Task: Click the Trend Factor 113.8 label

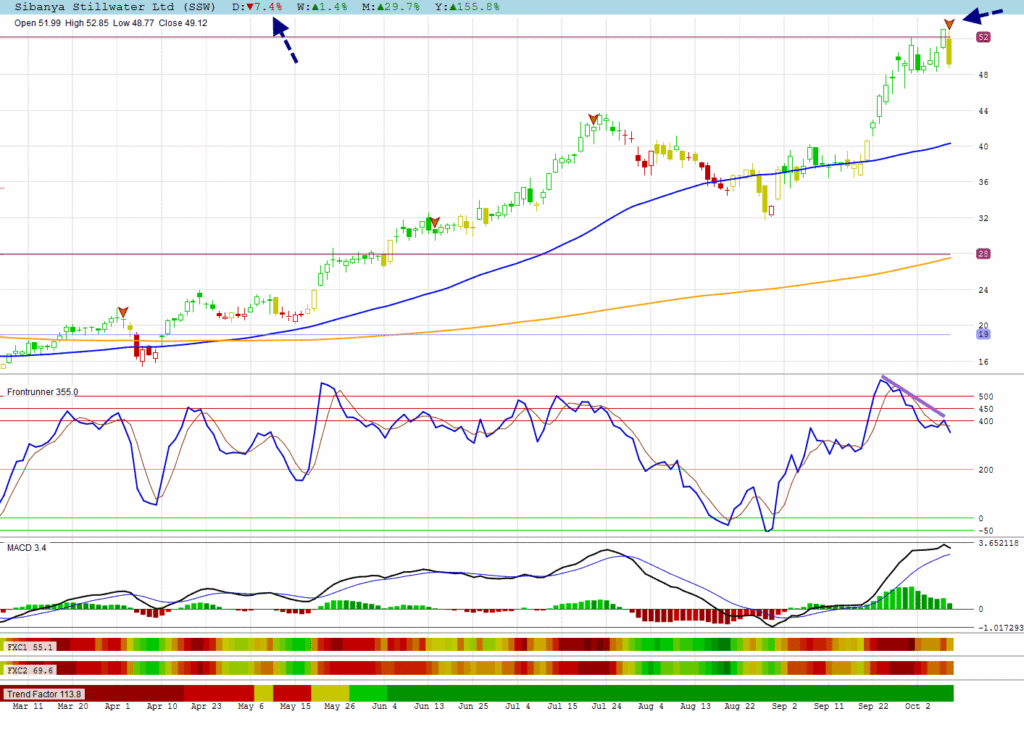Action: [x=45, y=693]
